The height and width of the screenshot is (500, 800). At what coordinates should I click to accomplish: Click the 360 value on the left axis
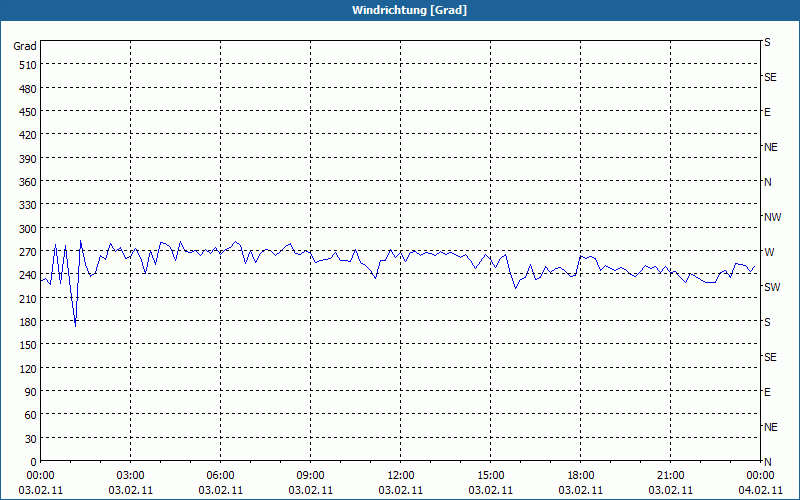point(28,182)
